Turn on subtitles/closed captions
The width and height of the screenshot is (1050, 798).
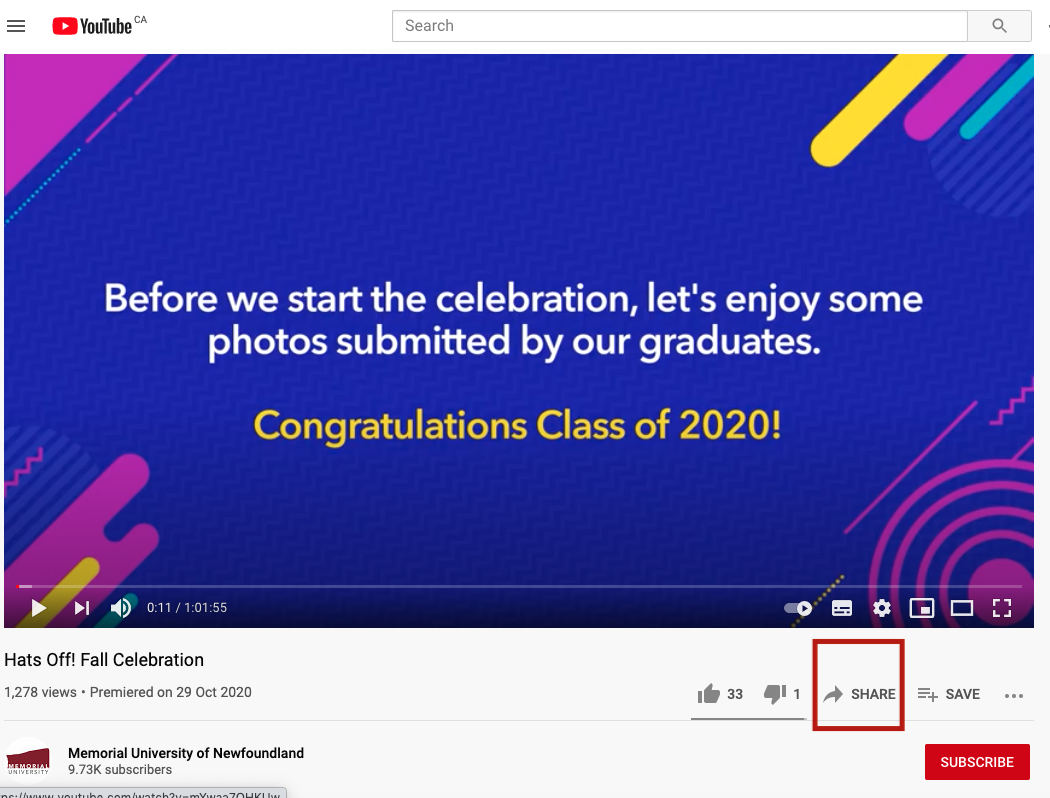click(842, 608)
